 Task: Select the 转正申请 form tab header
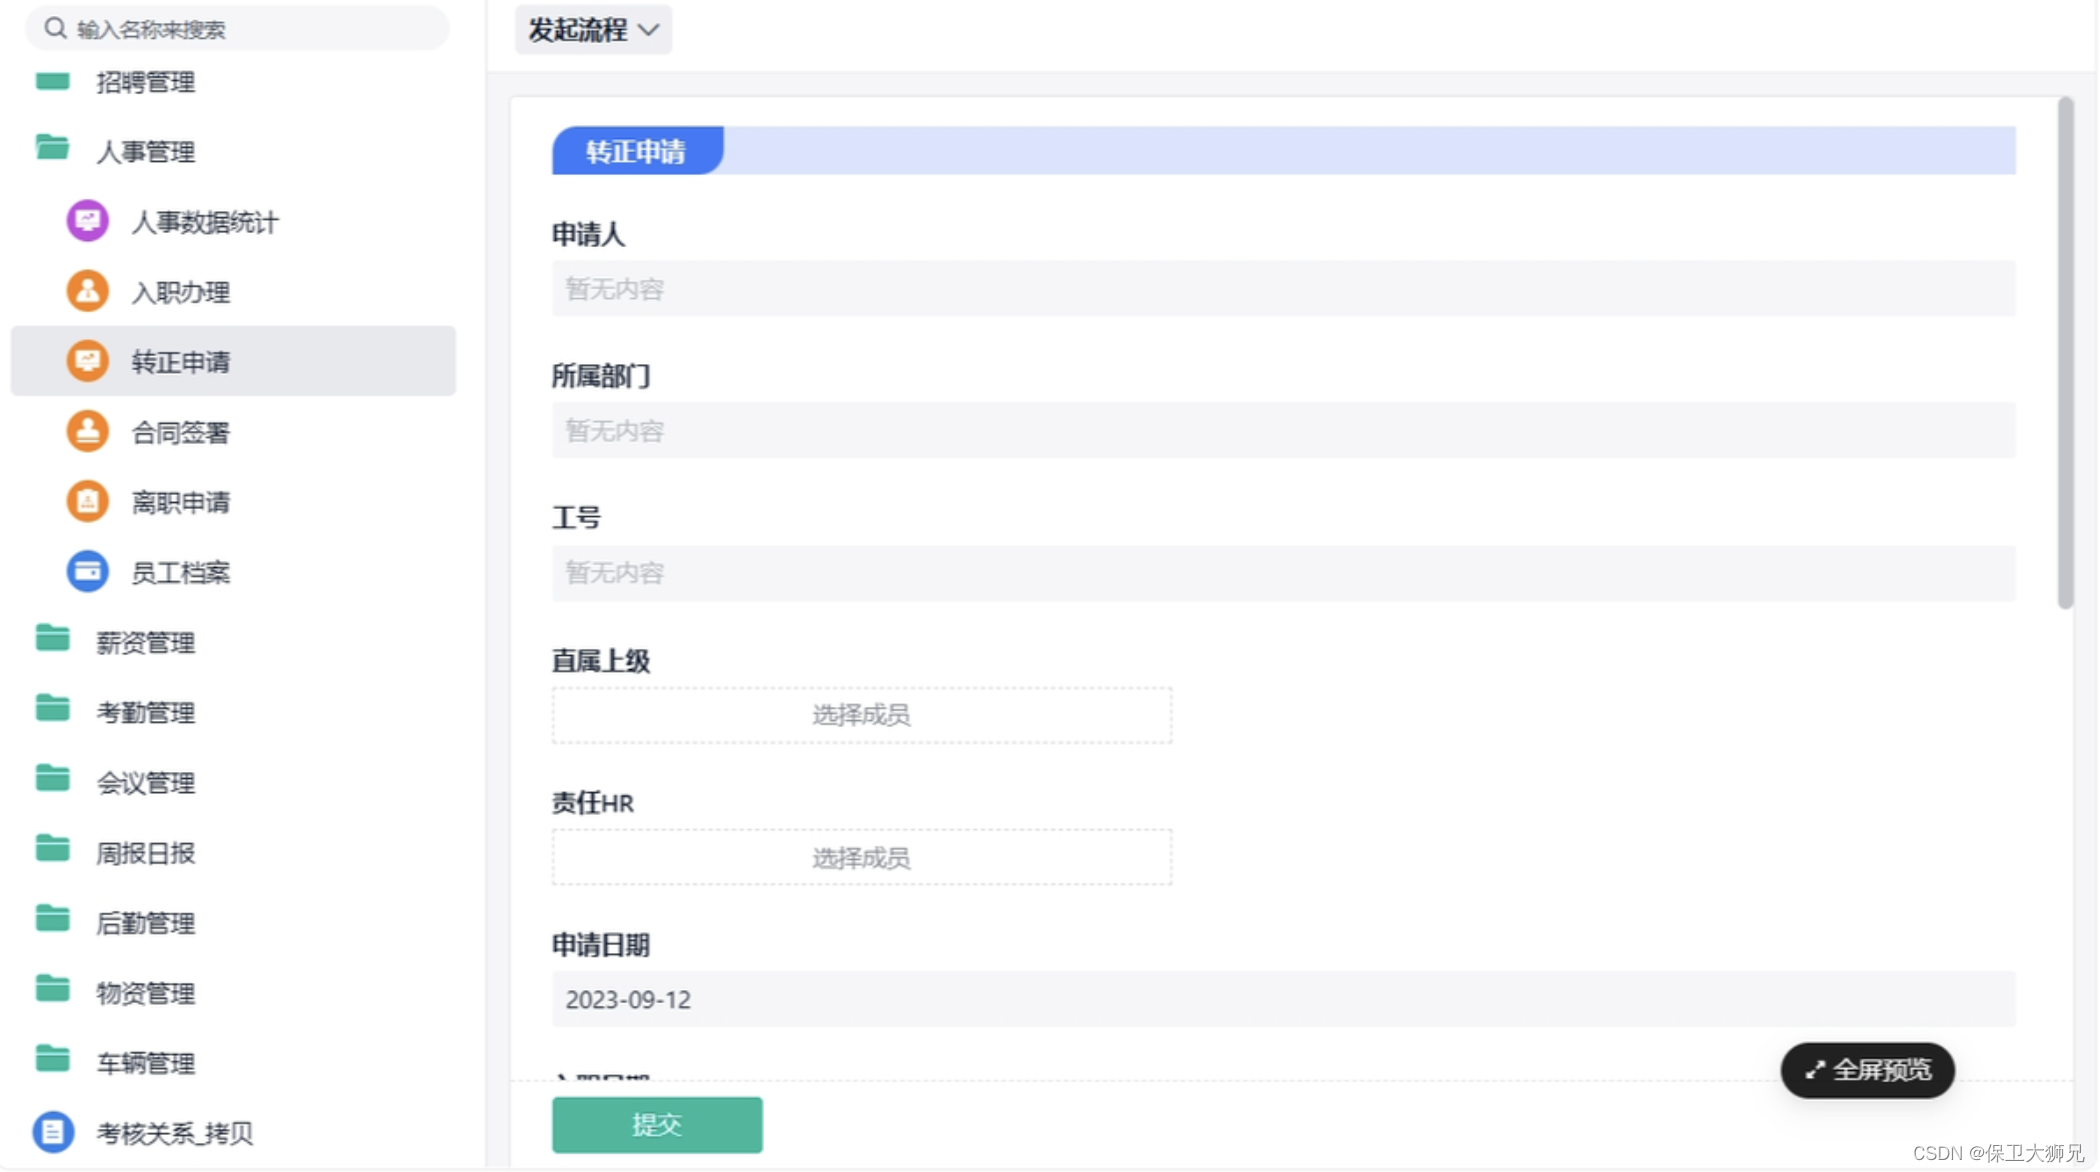click(637, 151)
